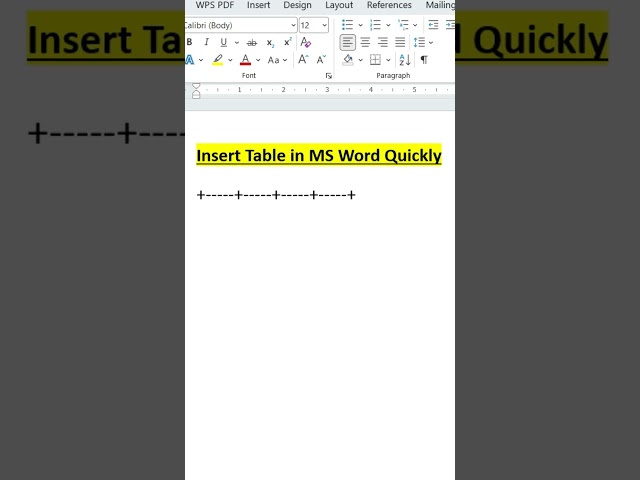
Task: Expand Bullets library dropdown
Action: pyautogui.click(x=360, y=25)
